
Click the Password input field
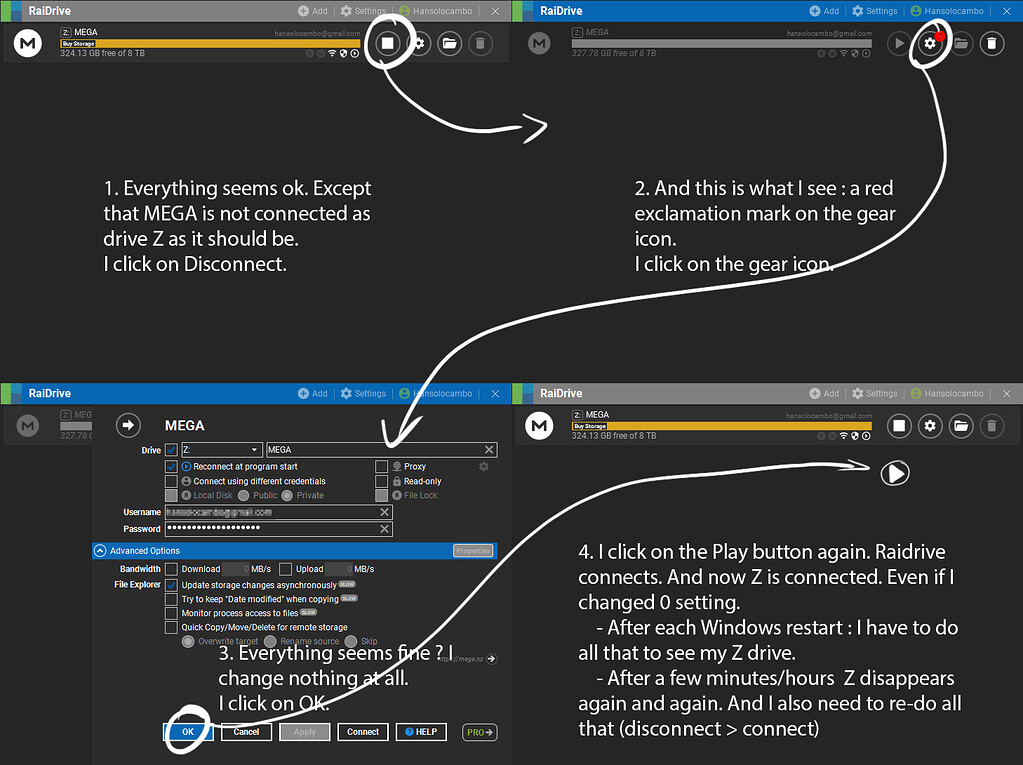[x=270, y=529]
